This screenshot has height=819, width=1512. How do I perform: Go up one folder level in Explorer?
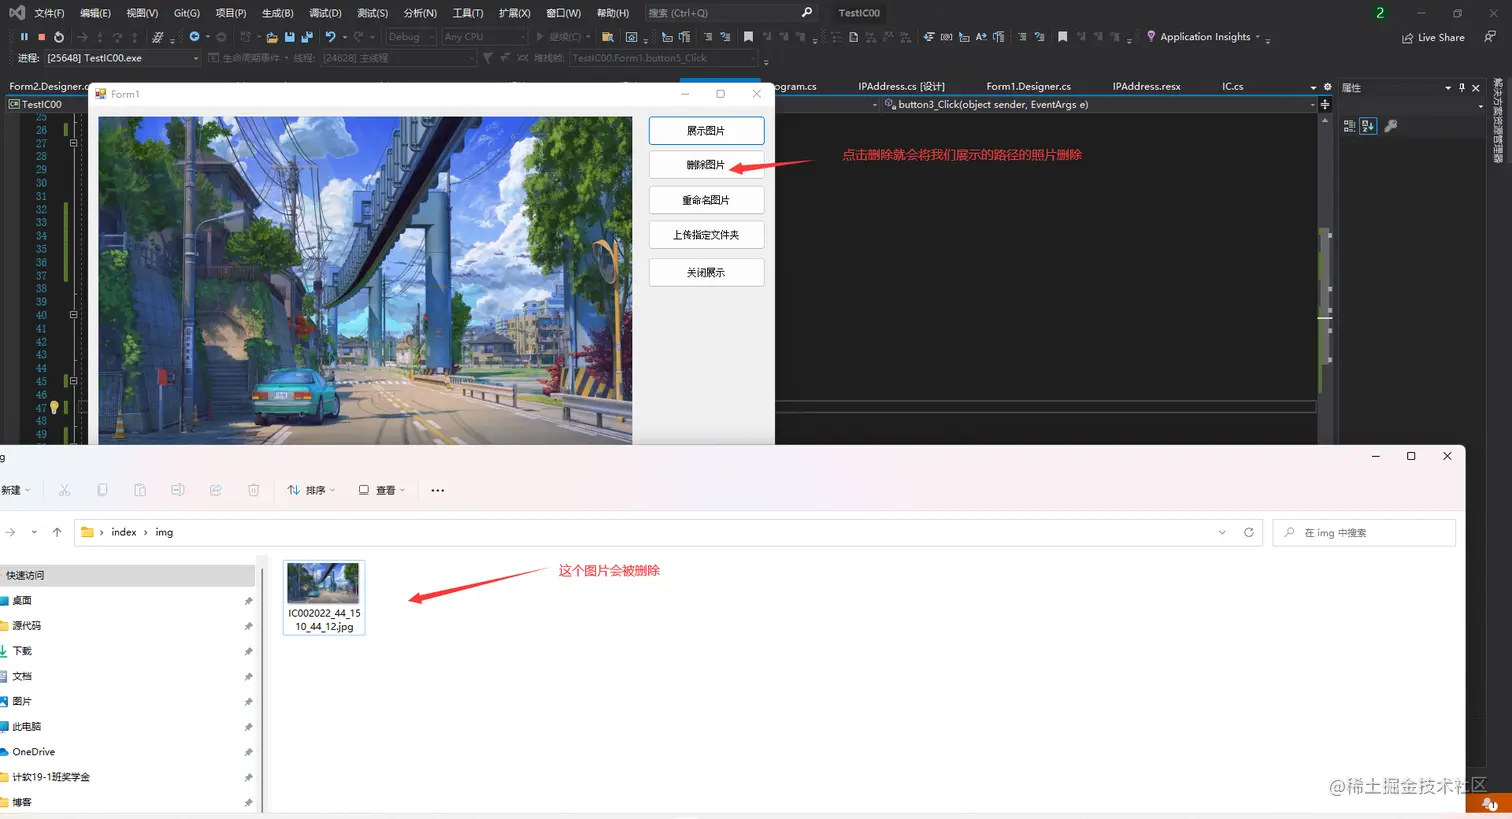coord(57,532)
